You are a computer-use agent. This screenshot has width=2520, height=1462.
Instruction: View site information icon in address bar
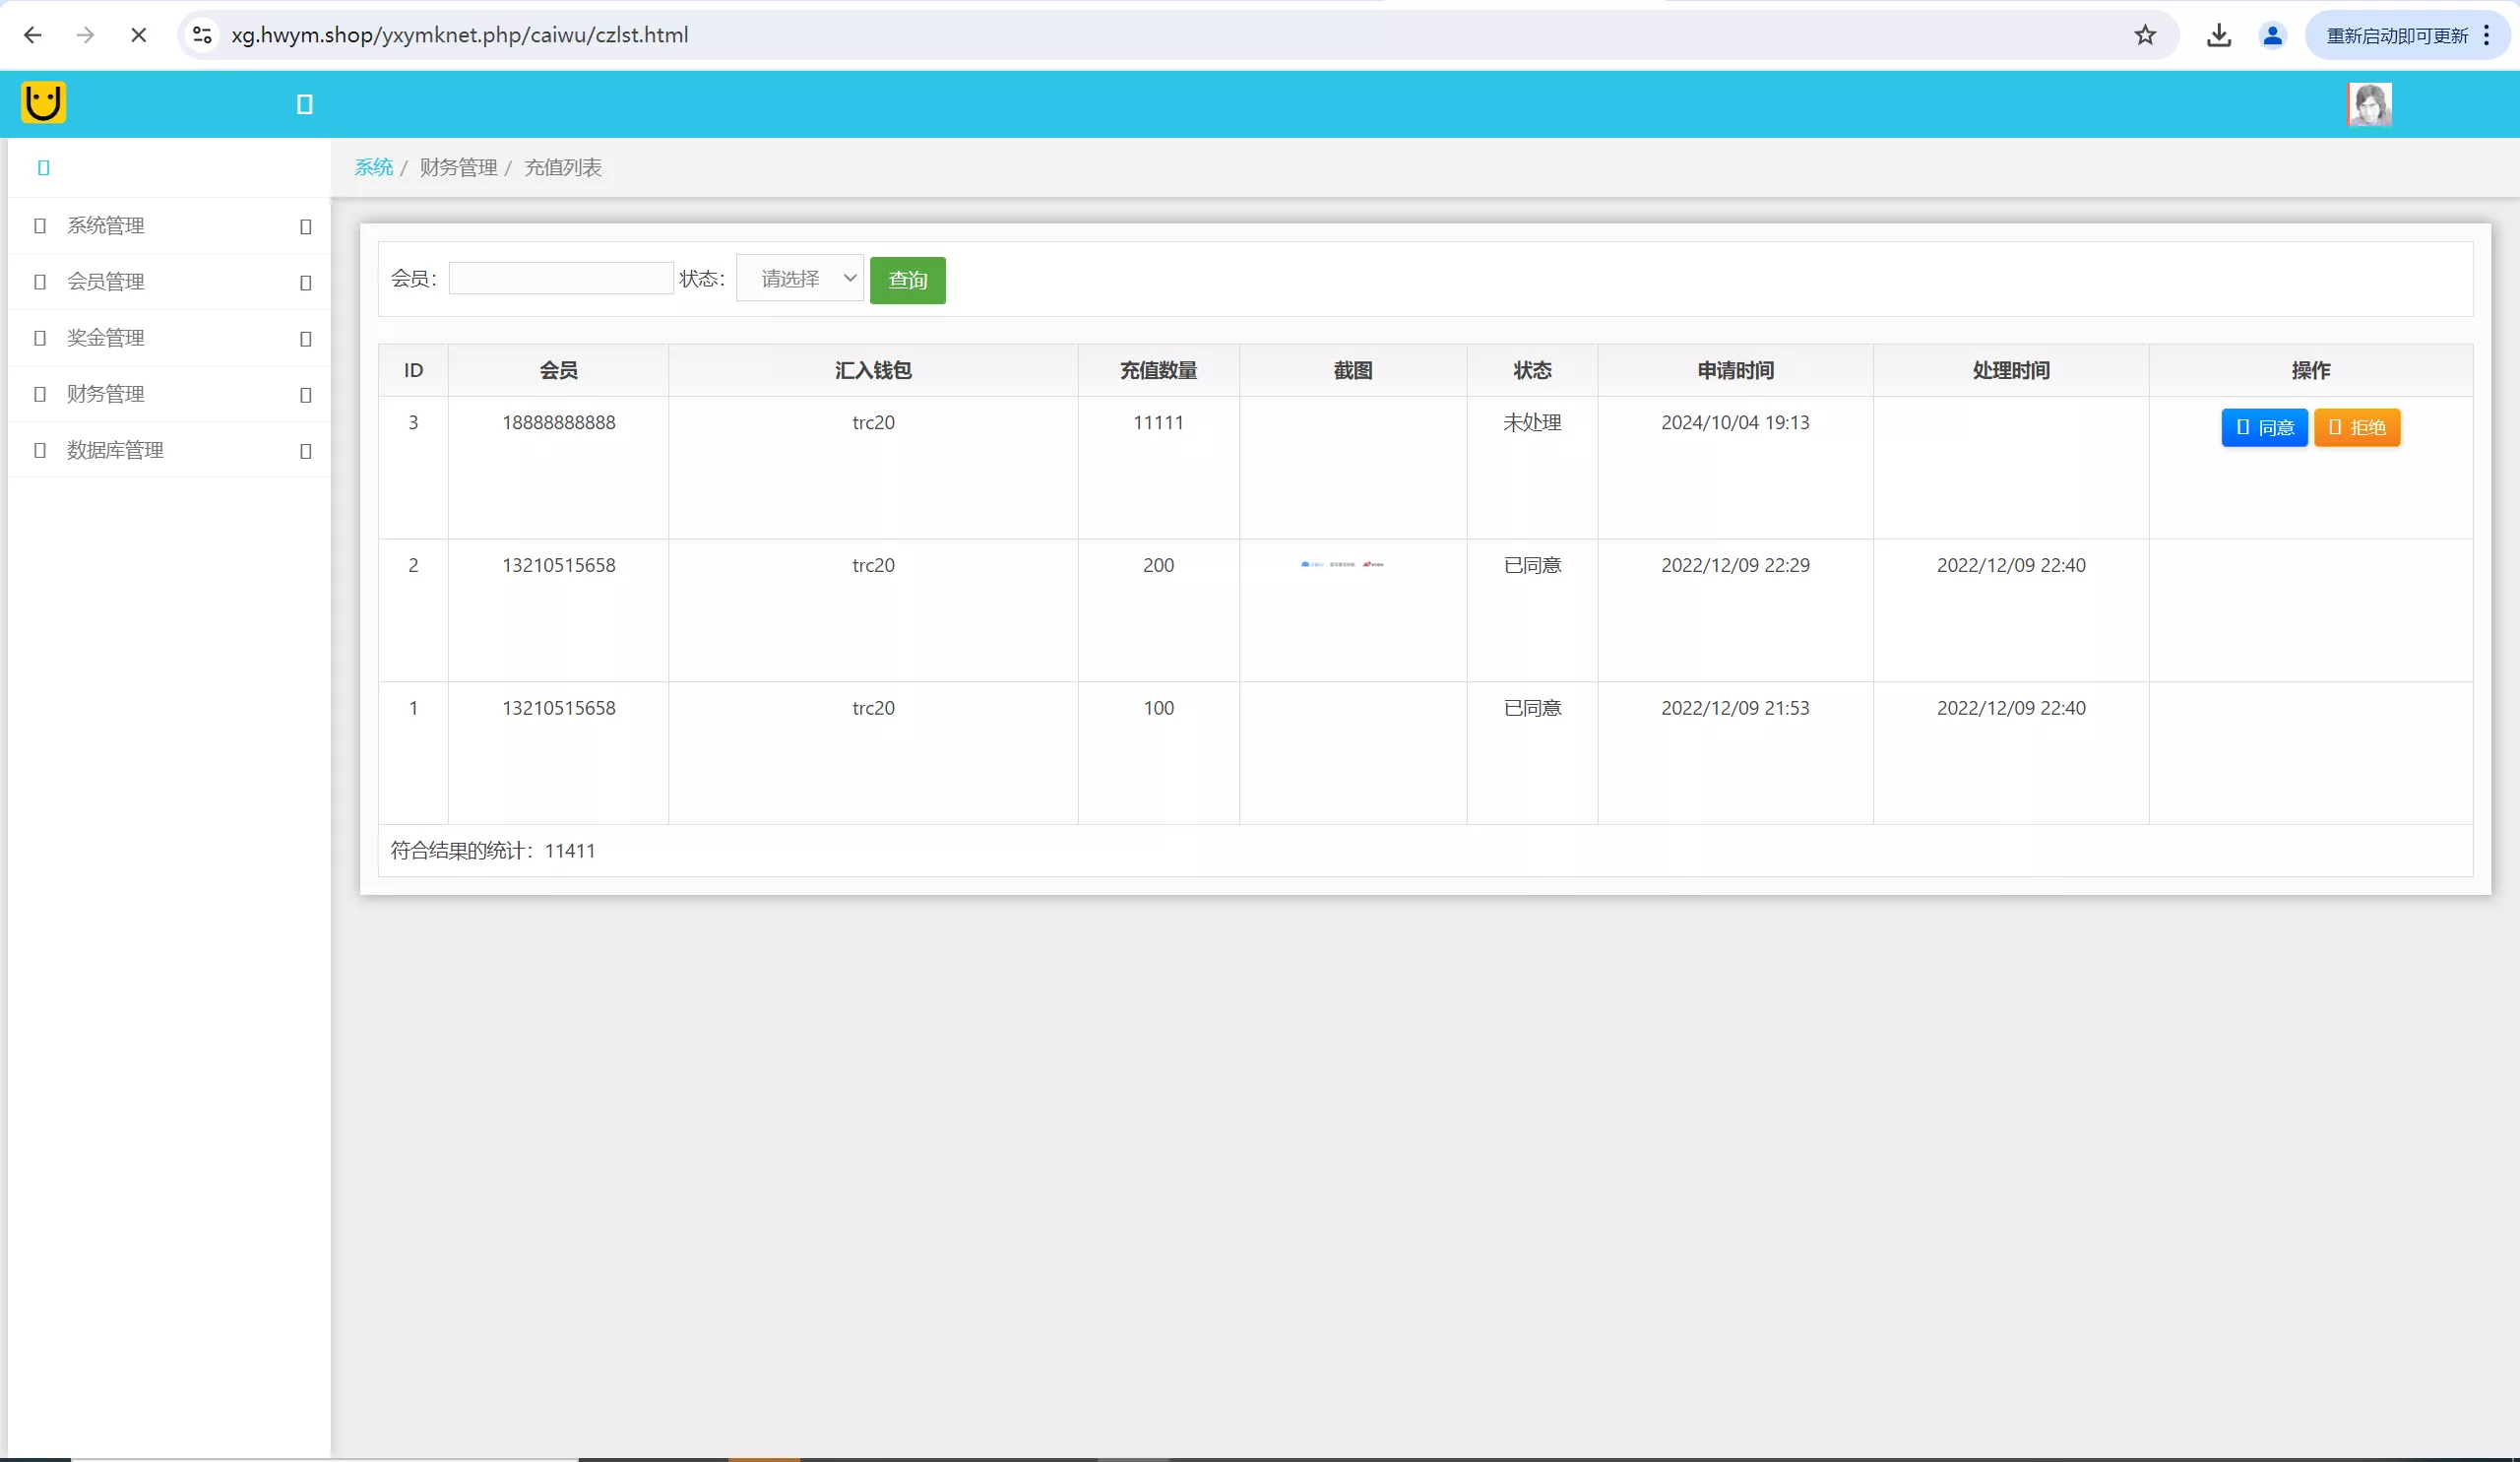(x=202, y=36)
